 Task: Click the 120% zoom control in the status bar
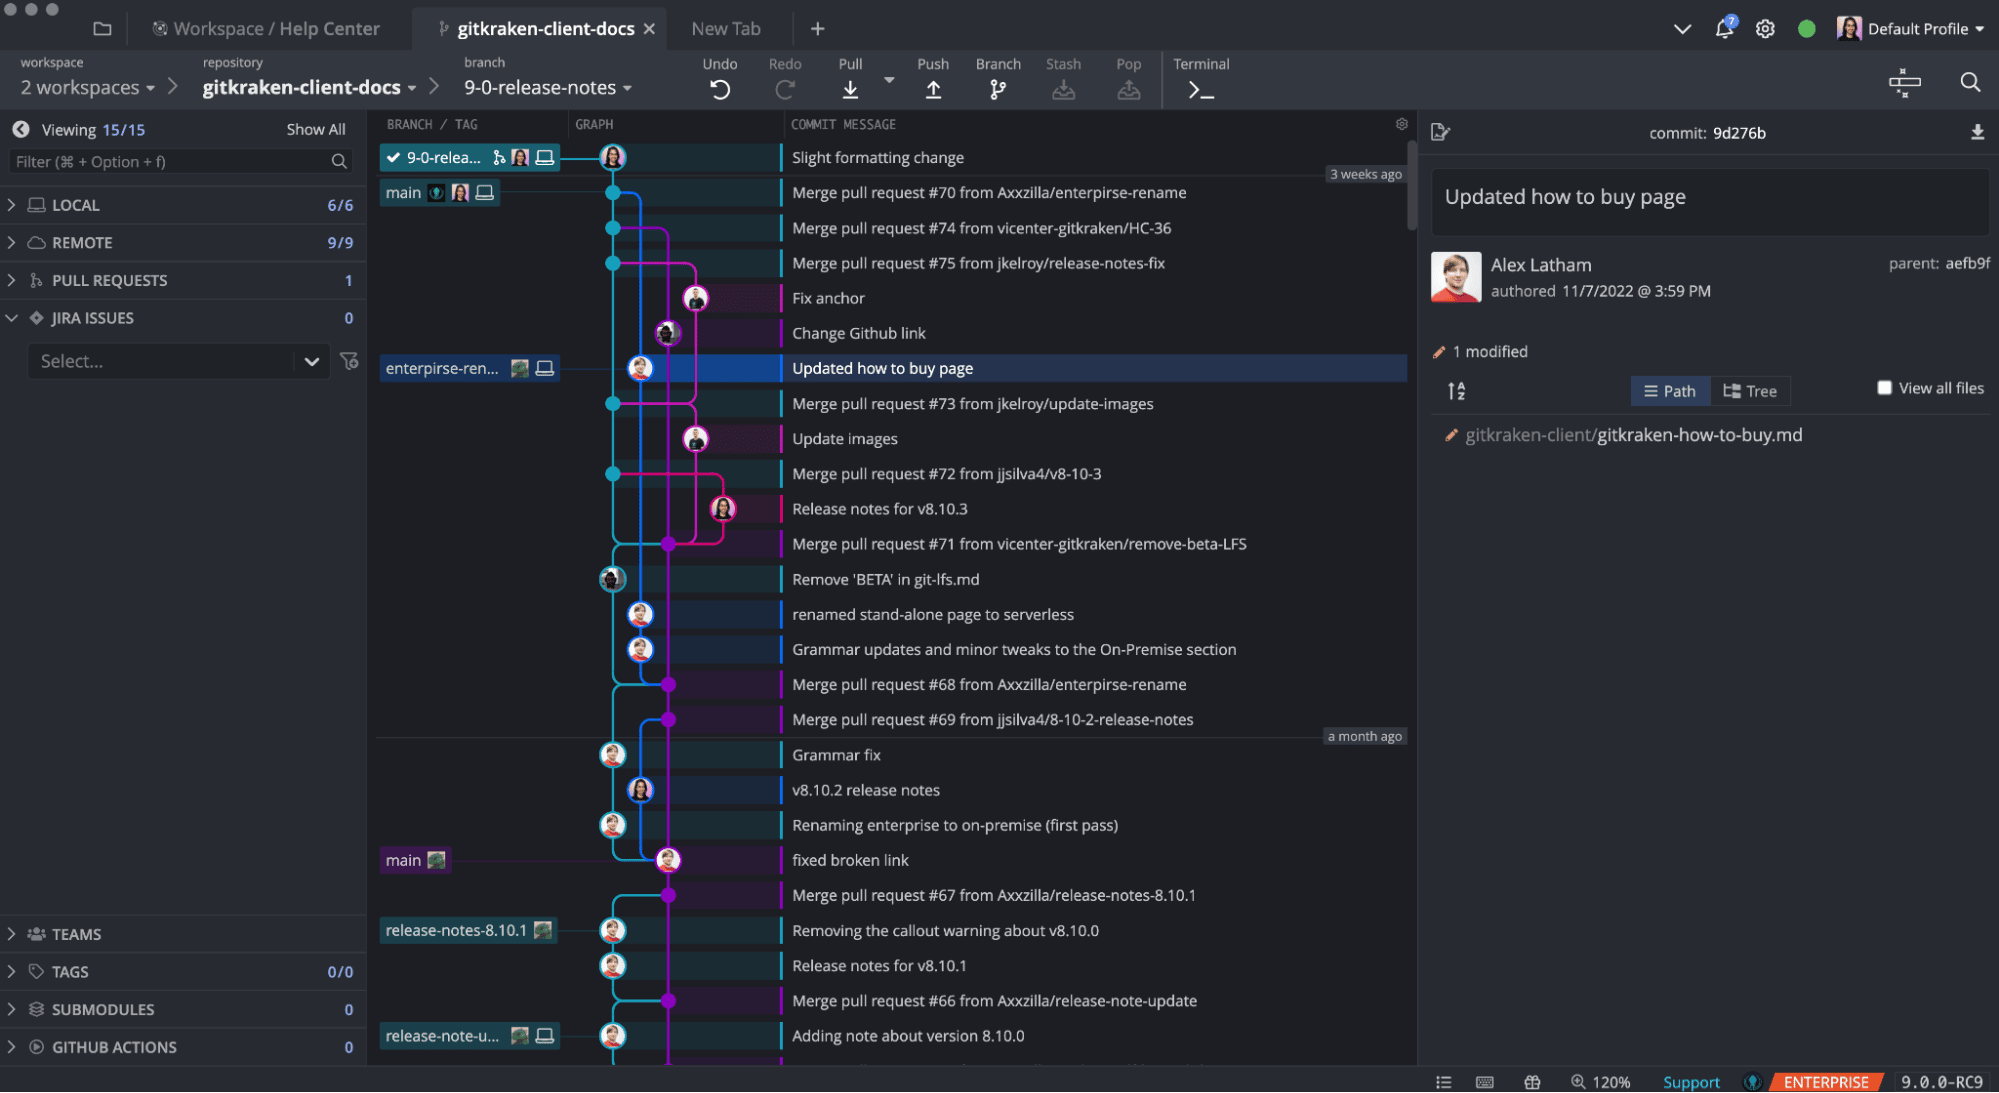point(1606,1081)
